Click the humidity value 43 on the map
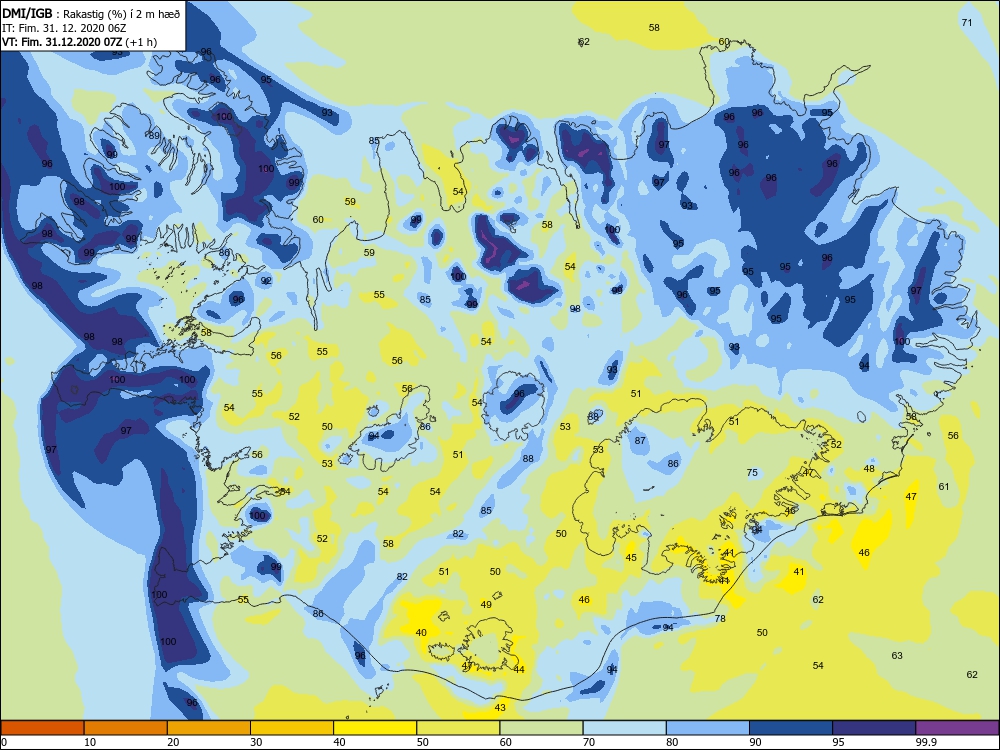Screen dimensions: 1000x750 500,707
